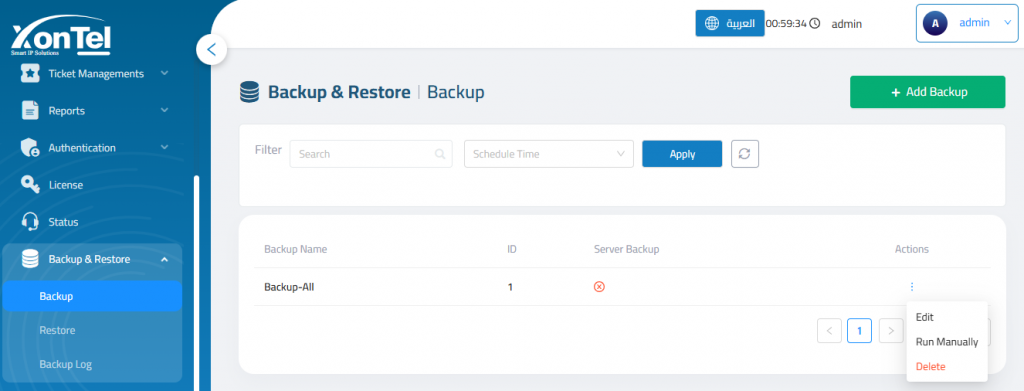Click the red X server backup status icon
1024x391 pixels.
click(599, 287)
